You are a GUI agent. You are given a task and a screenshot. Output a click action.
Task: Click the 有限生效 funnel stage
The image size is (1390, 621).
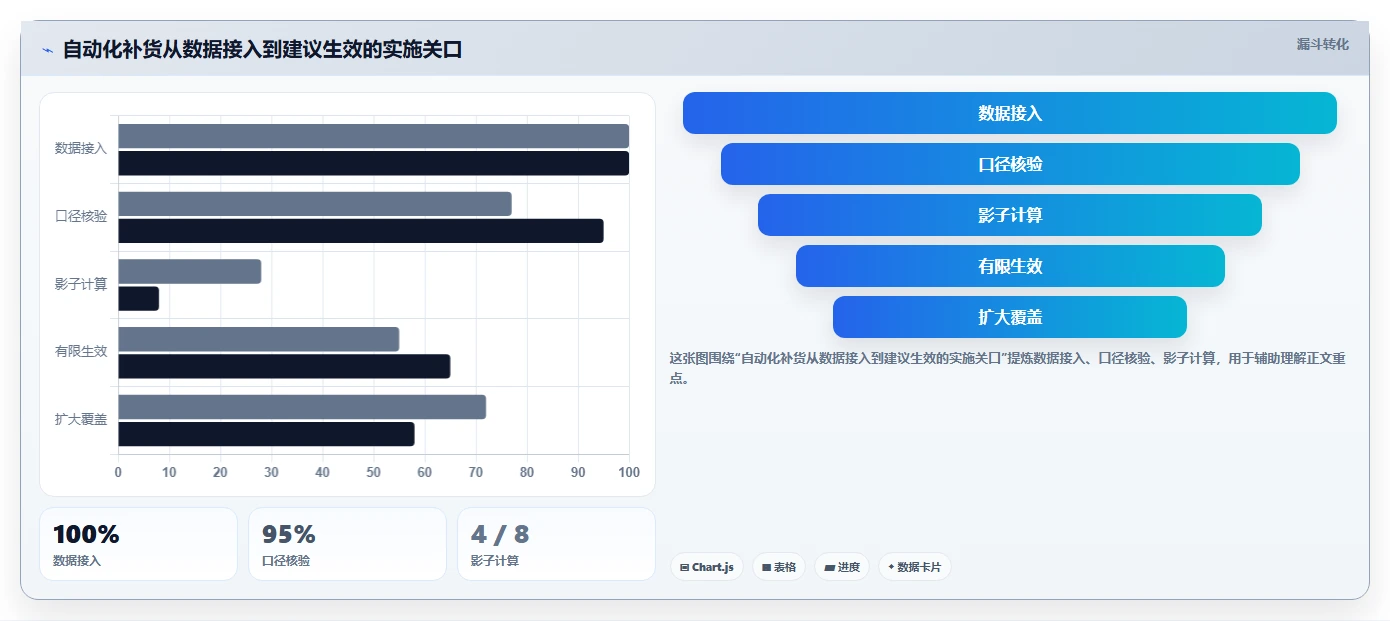(x=1010, y=266)
